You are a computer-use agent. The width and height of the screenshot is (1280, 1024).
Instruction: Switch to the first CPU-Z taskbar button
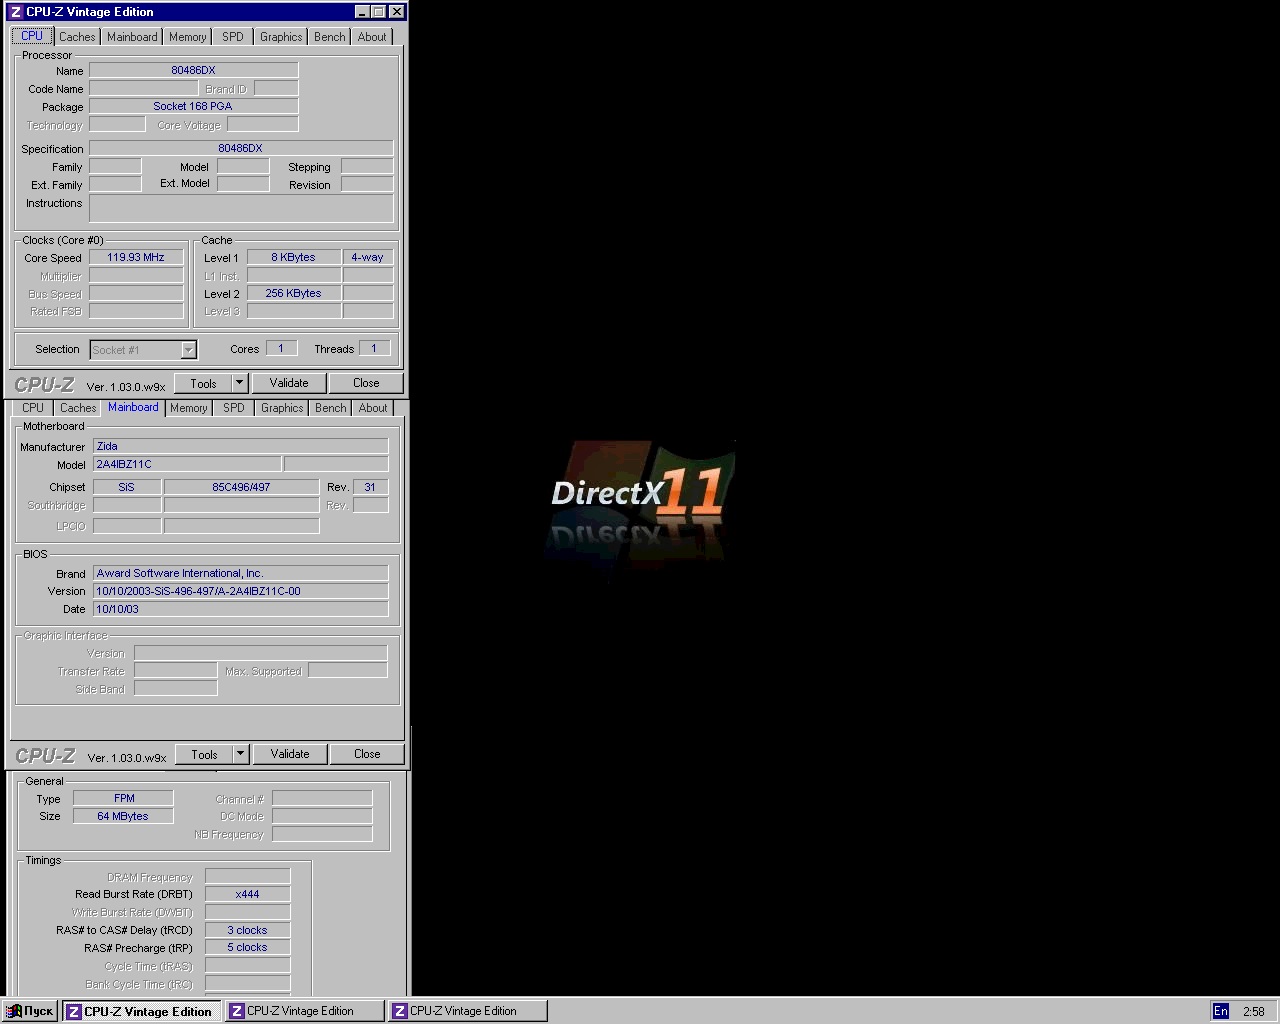tap(141, 1011)
